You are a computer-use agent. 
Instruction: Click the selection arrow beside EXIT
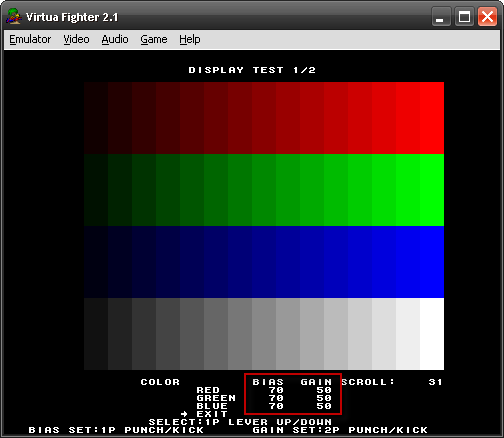[184, 414]
